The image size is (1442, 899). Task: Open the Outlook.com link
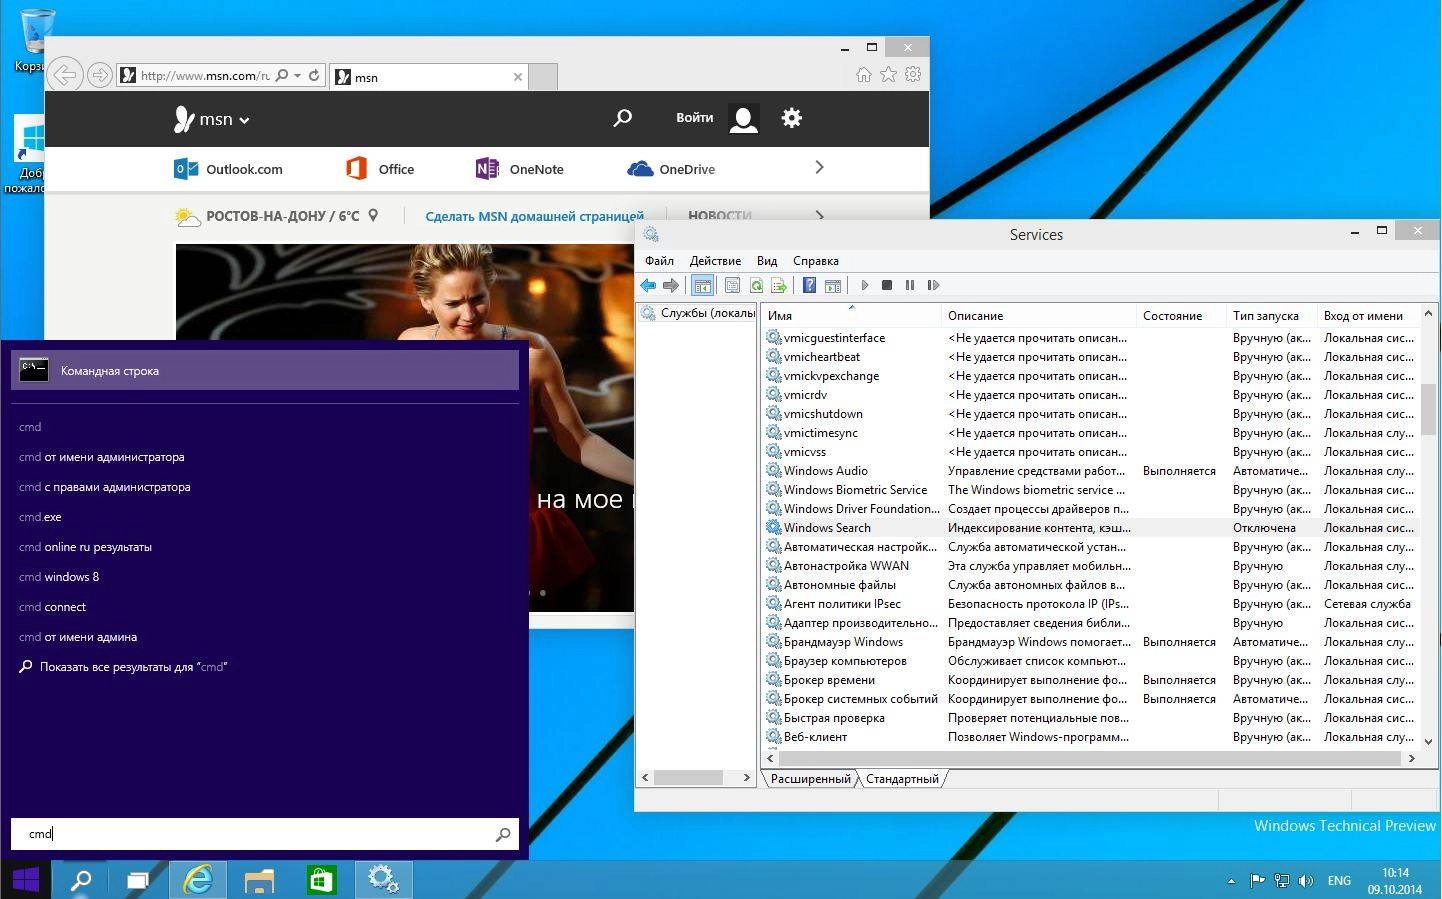(x=228, y=169)
